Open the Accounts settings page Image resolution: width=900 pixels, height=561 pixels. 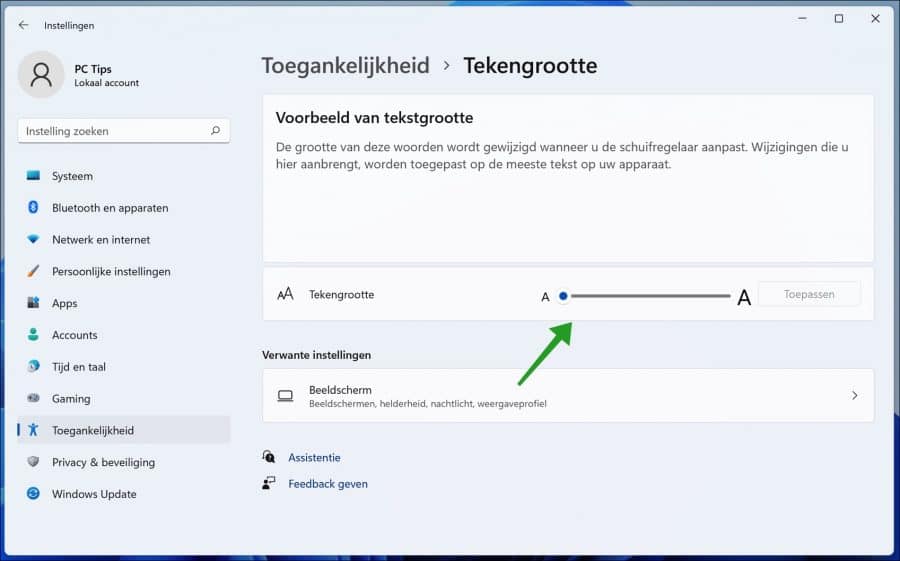pyautogui.click(x=123, y=335)
